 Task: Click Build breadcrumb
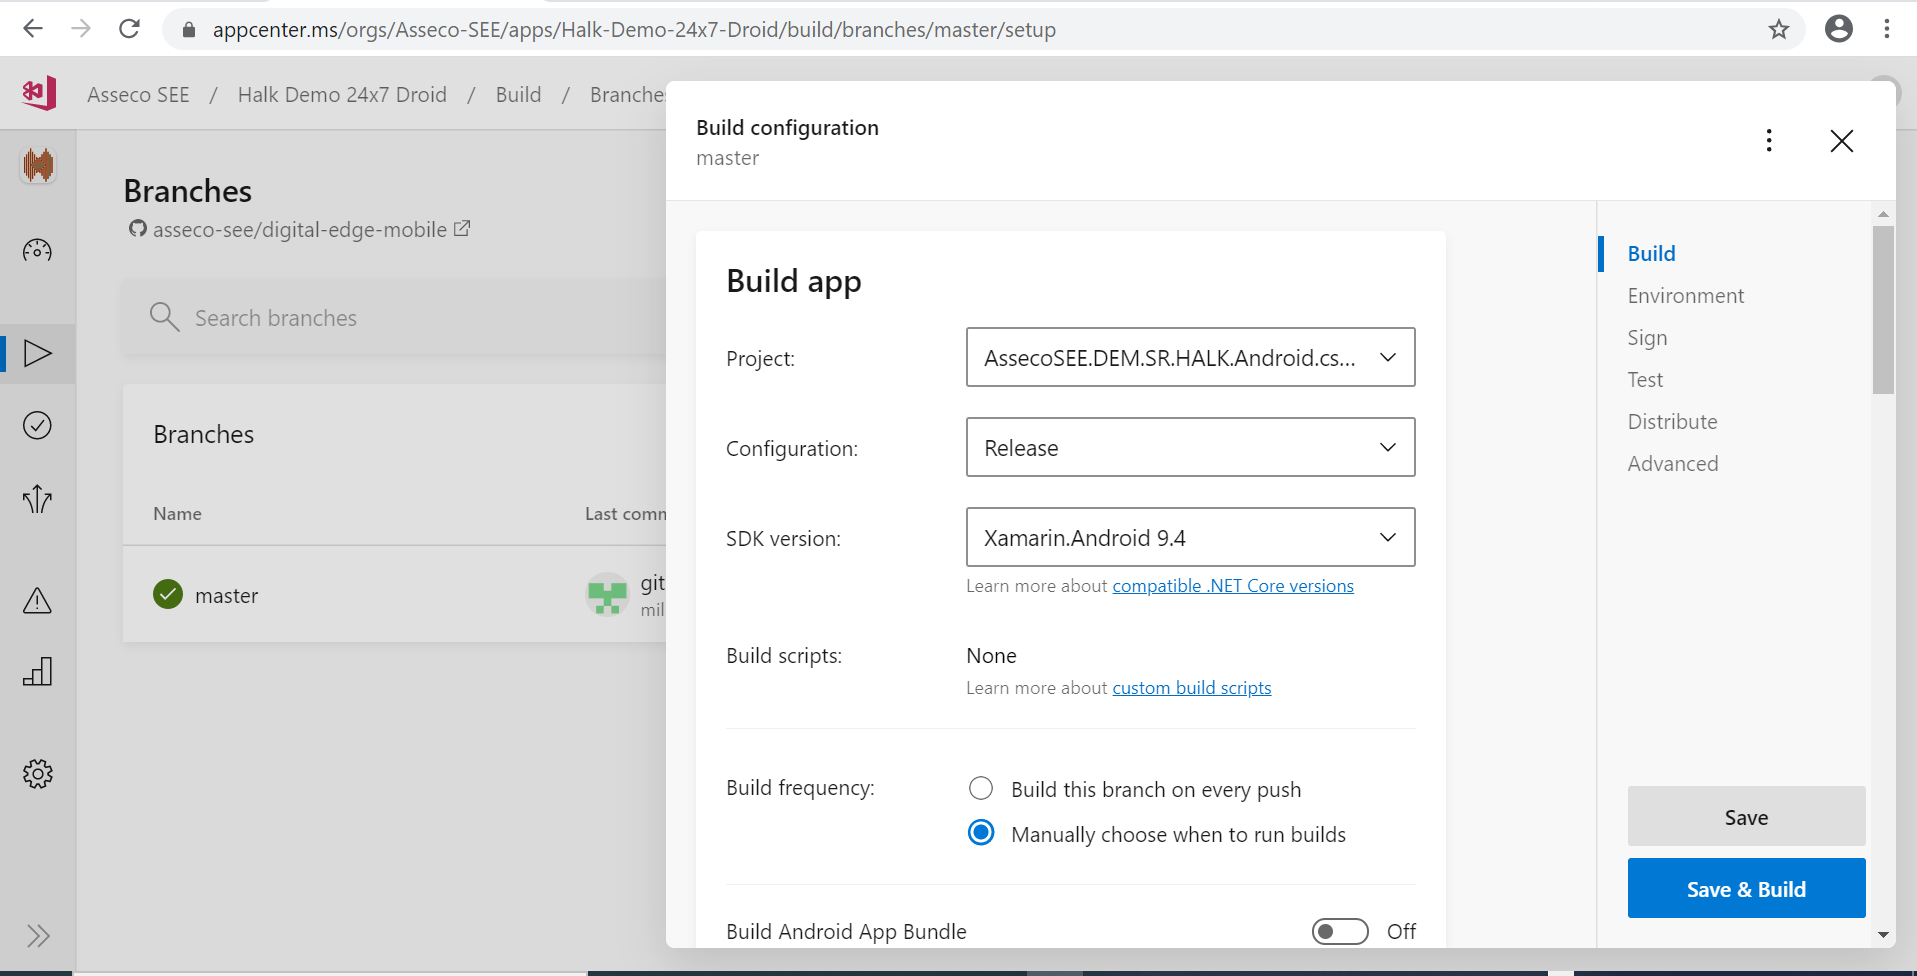point(518,95)
